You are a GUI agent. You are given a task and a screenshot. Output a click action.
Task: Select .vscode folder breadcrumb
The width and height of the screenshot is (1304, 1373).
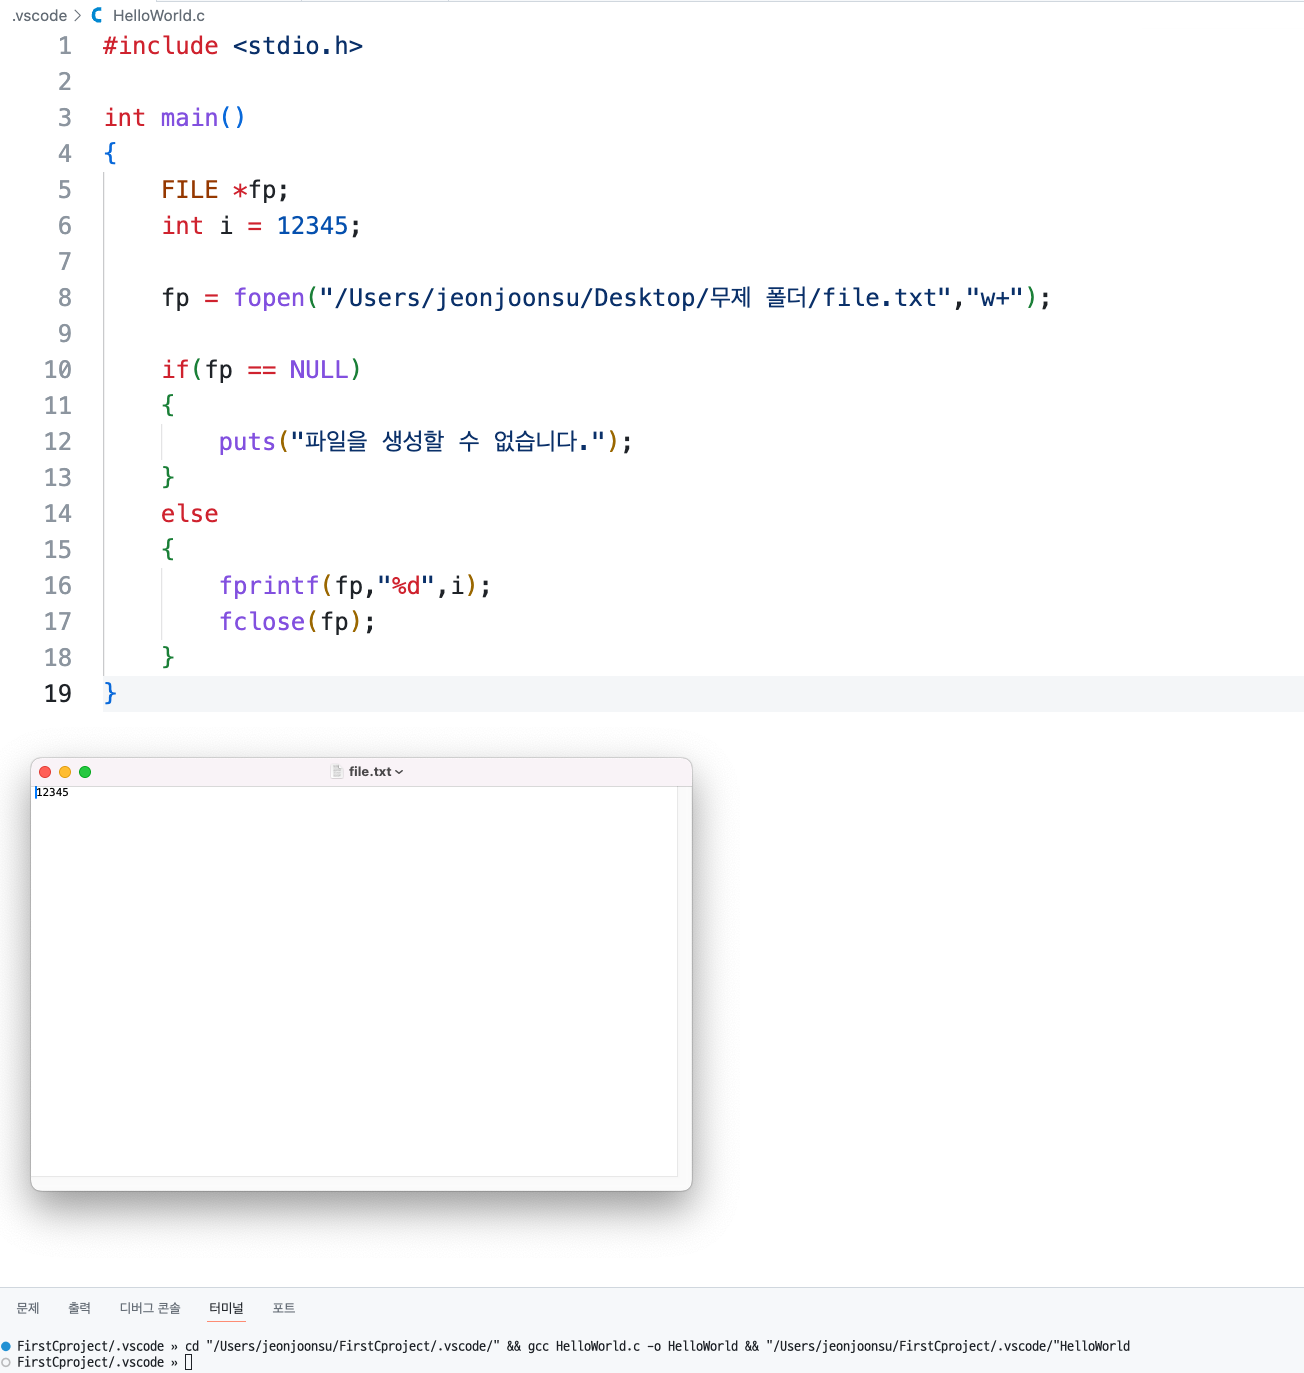click(x=40, y=15)
